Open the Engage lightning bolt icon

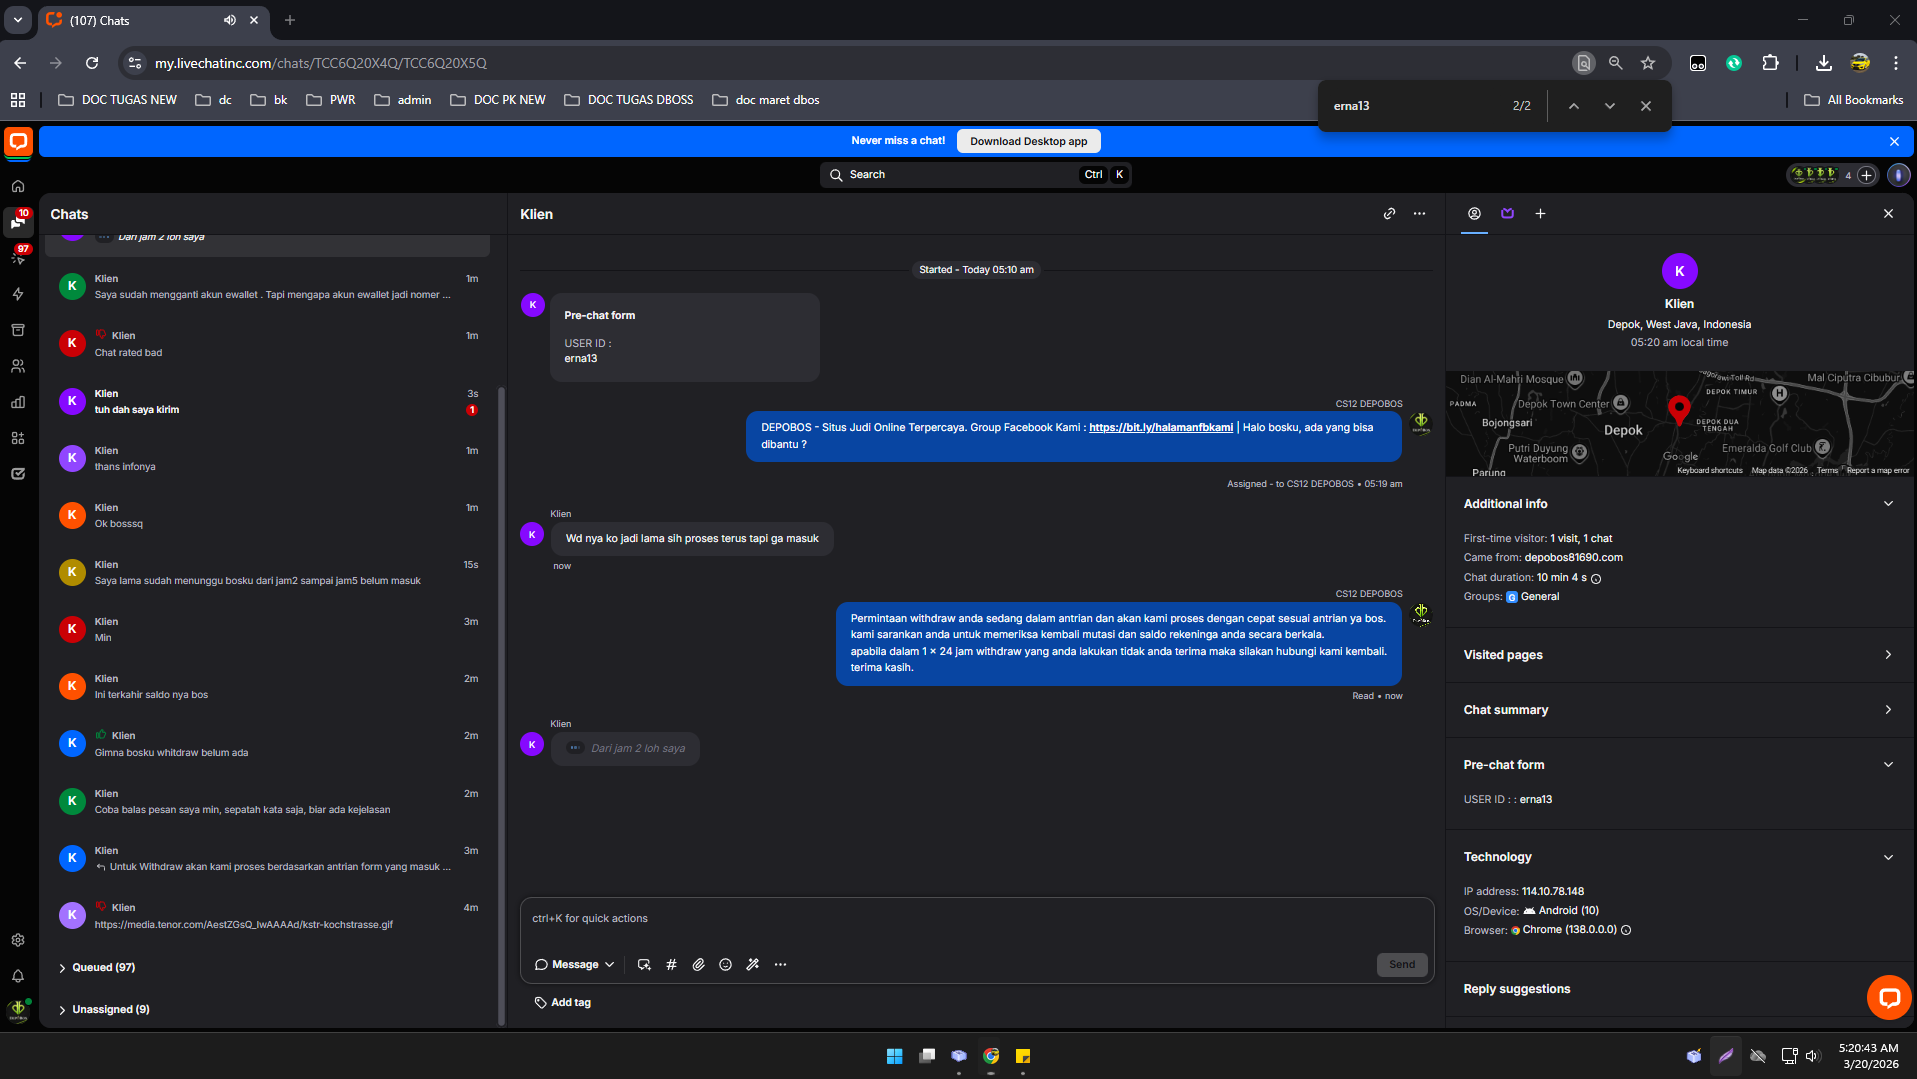point(18,294)
